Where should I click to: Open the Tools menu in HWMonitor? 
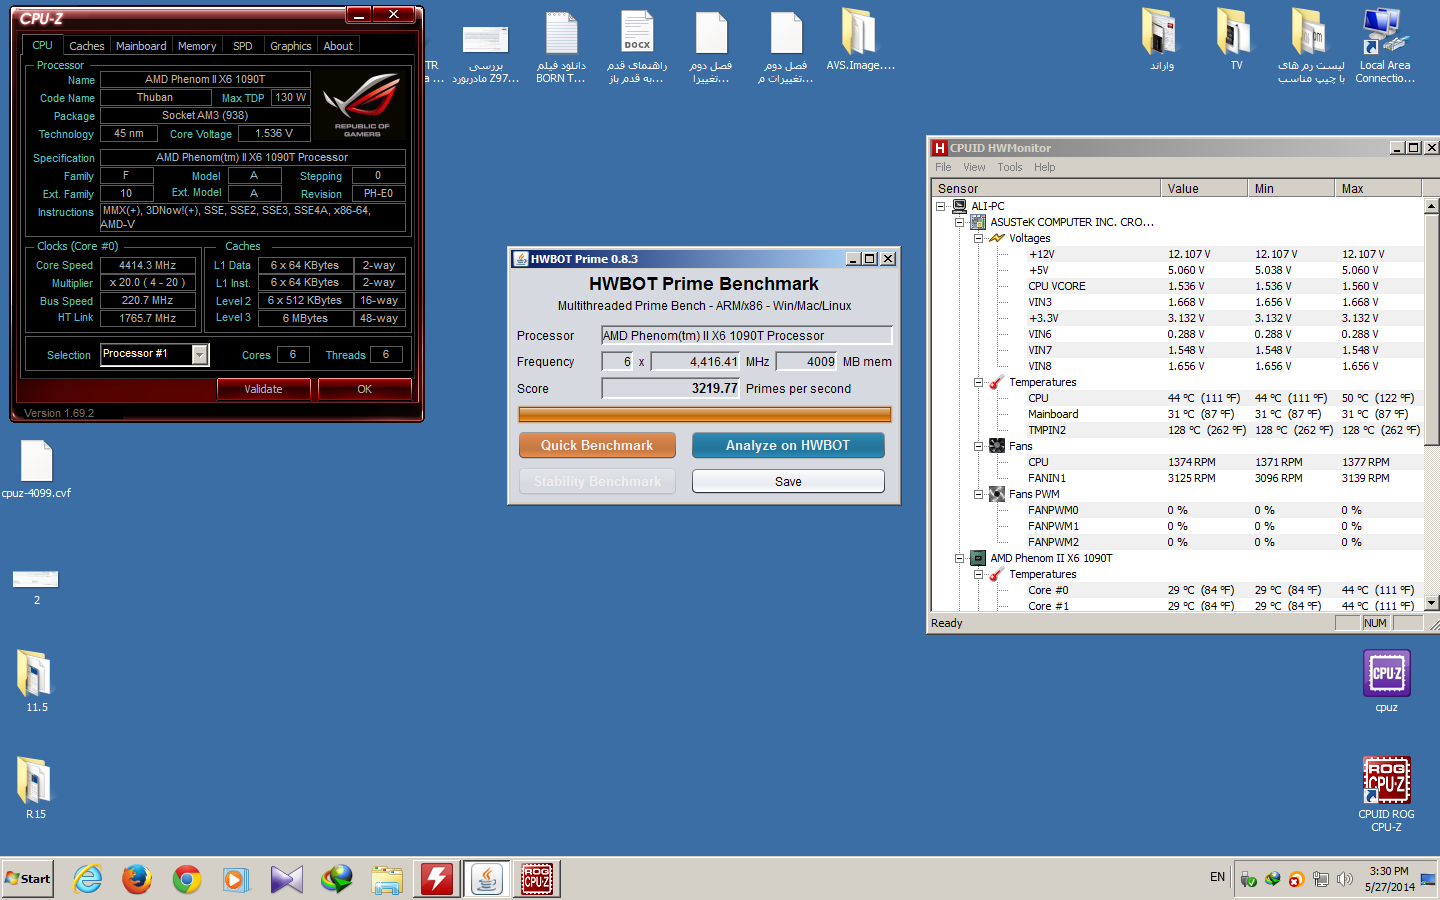tap(1010, 167)
